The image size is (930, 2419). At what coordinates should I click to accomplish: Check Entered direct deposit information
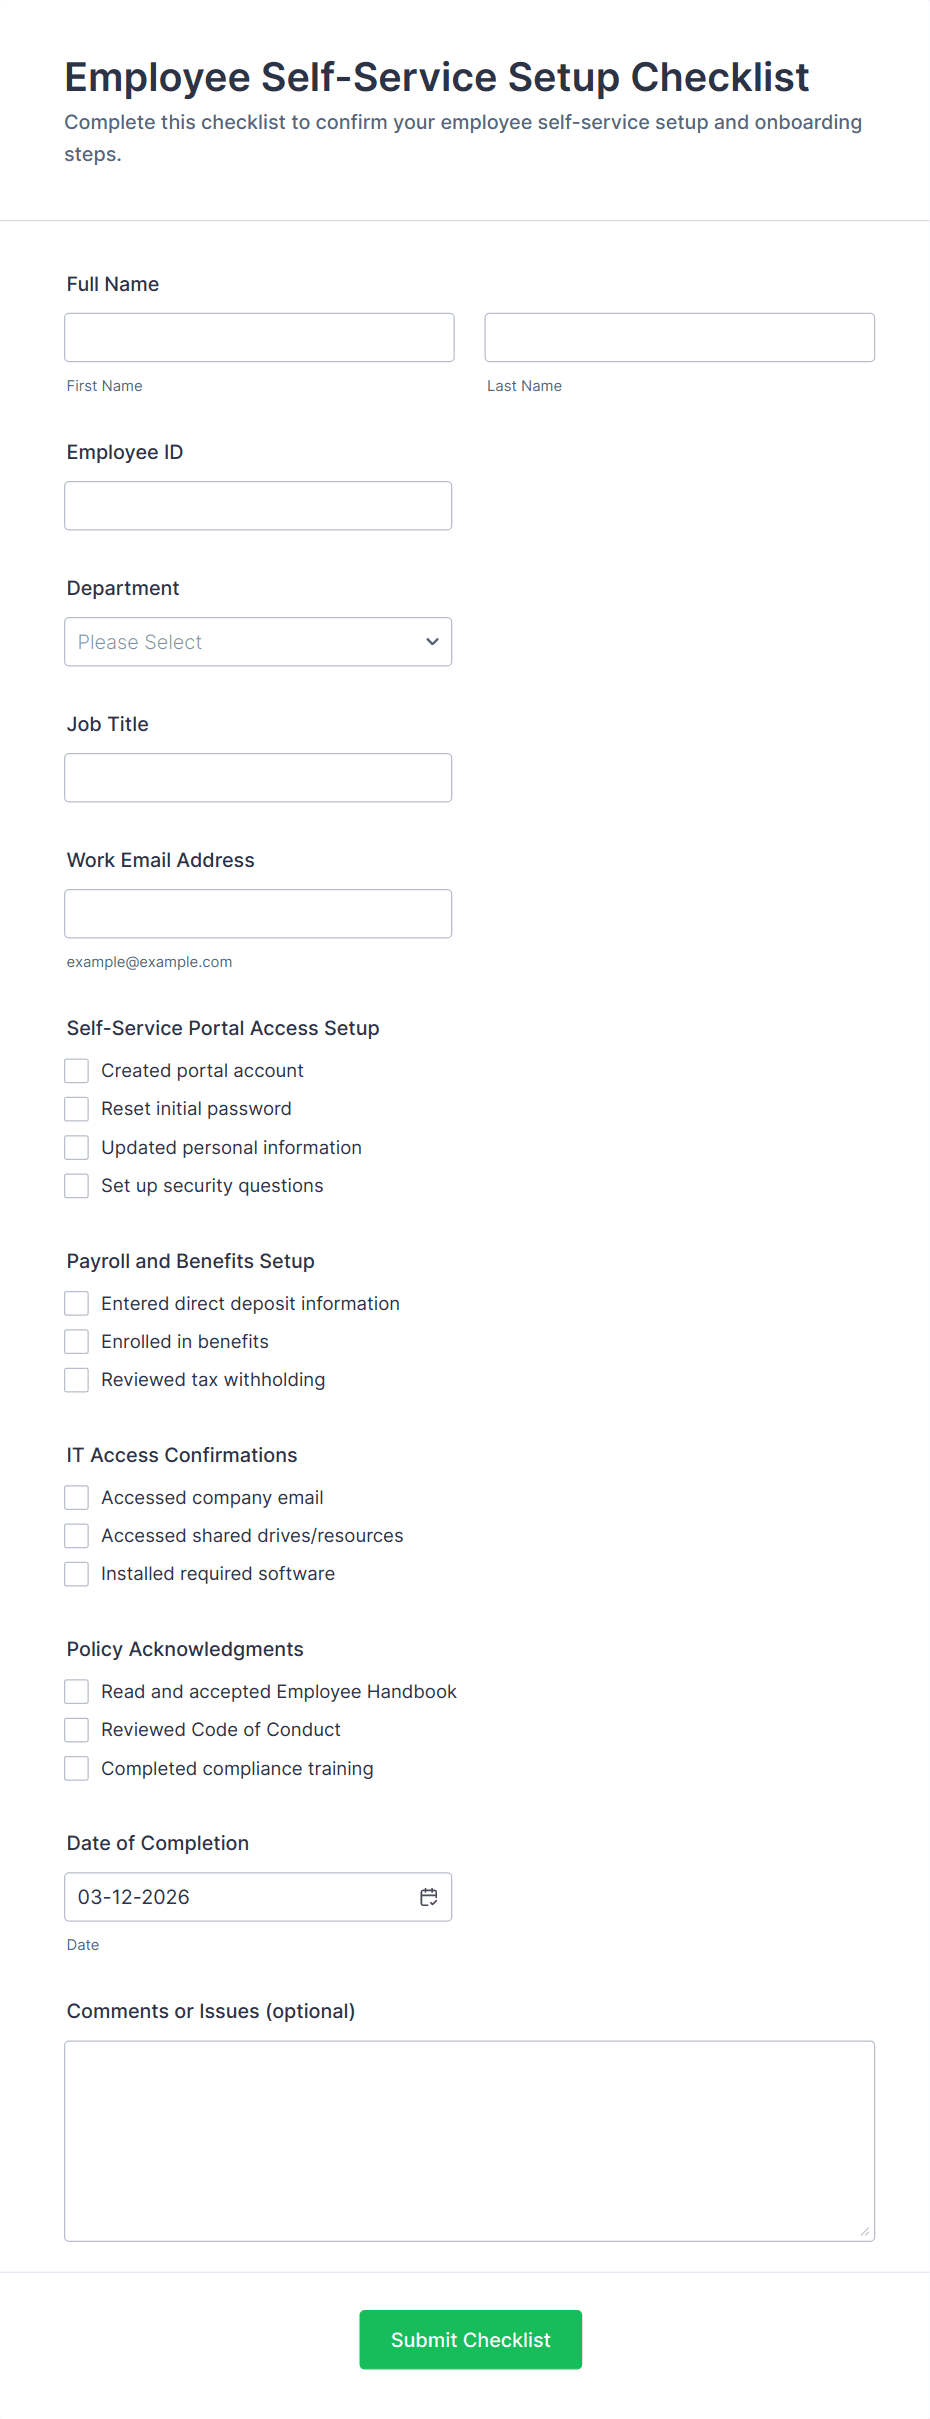[x=77, y=1303]
